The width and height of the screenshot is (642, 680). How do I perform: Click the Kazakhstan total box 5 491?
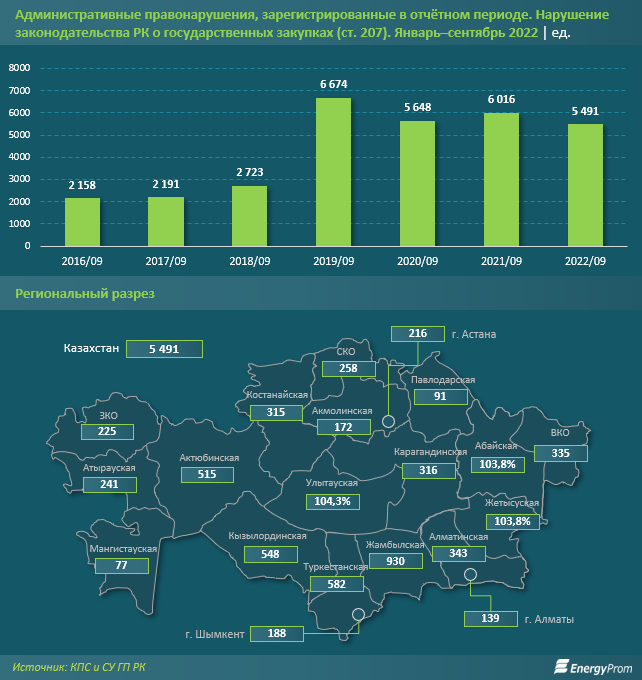[x=164, y=349]
